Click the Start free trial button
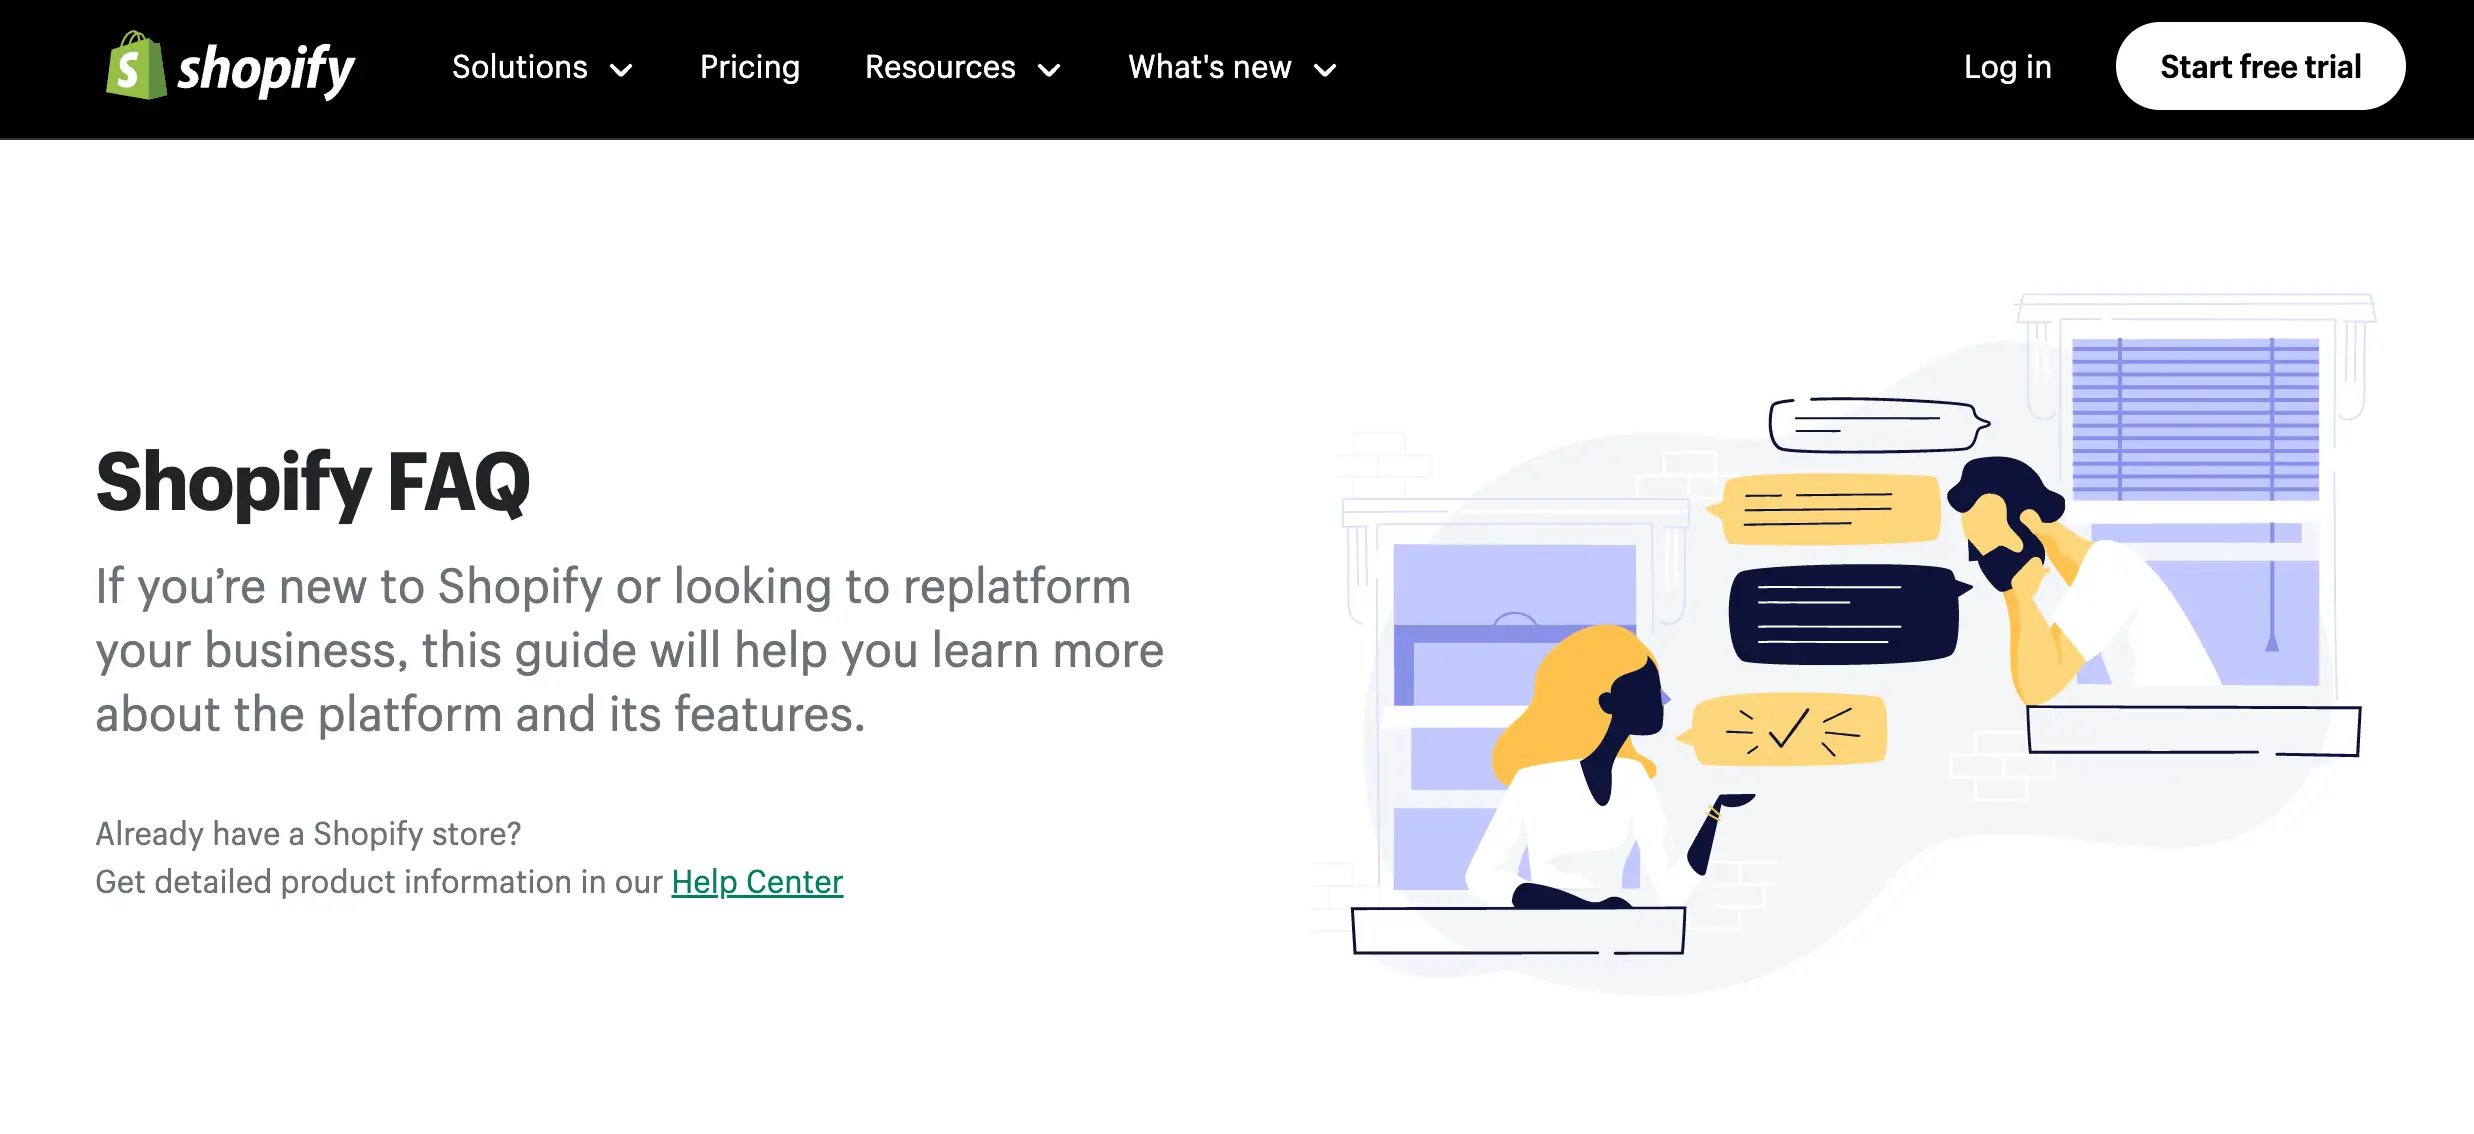Viewport: 2474px width, 1134px height. 2260,66
